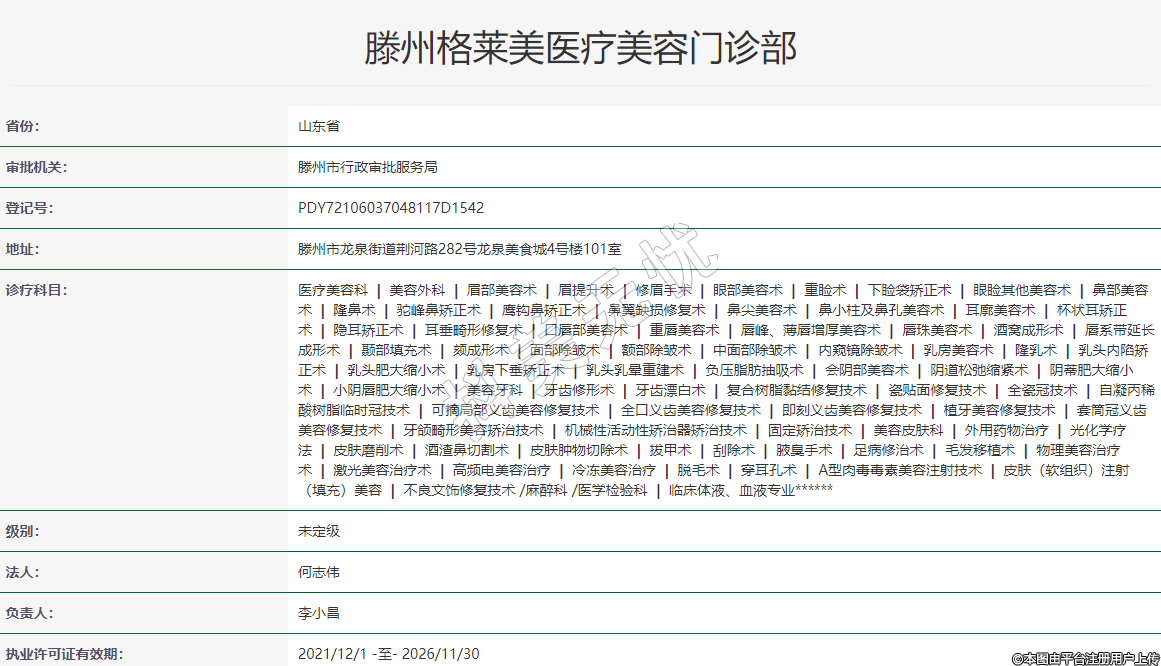
Task: Click the 滕州市行政审批服务局 value text
Action: coord(368,167)
